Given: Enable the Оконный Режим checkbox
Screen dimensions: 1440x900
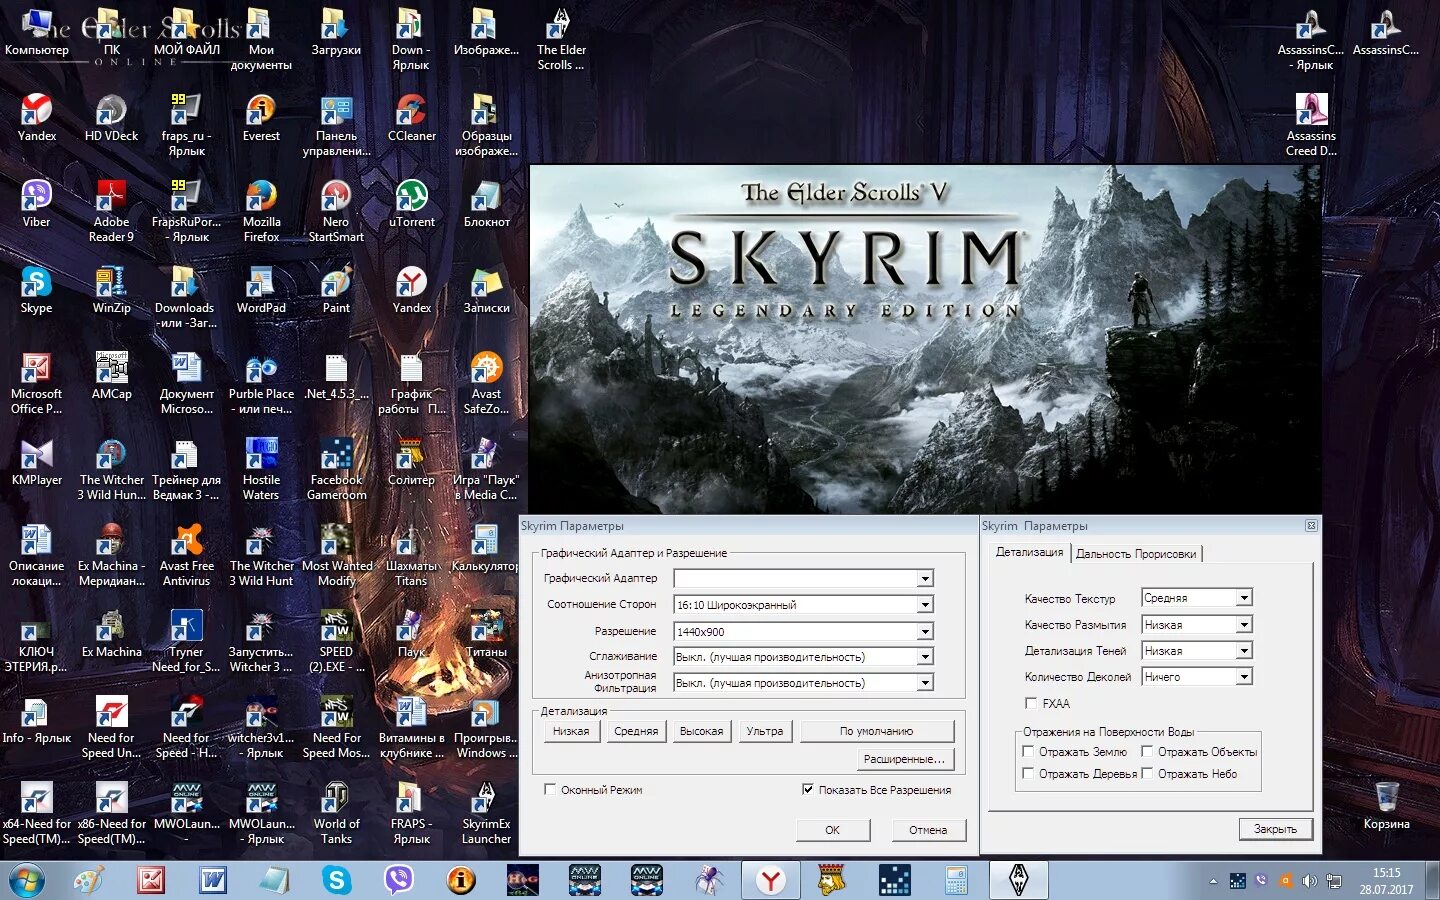Looking at the screenshot, I should (x=550, y=789).
